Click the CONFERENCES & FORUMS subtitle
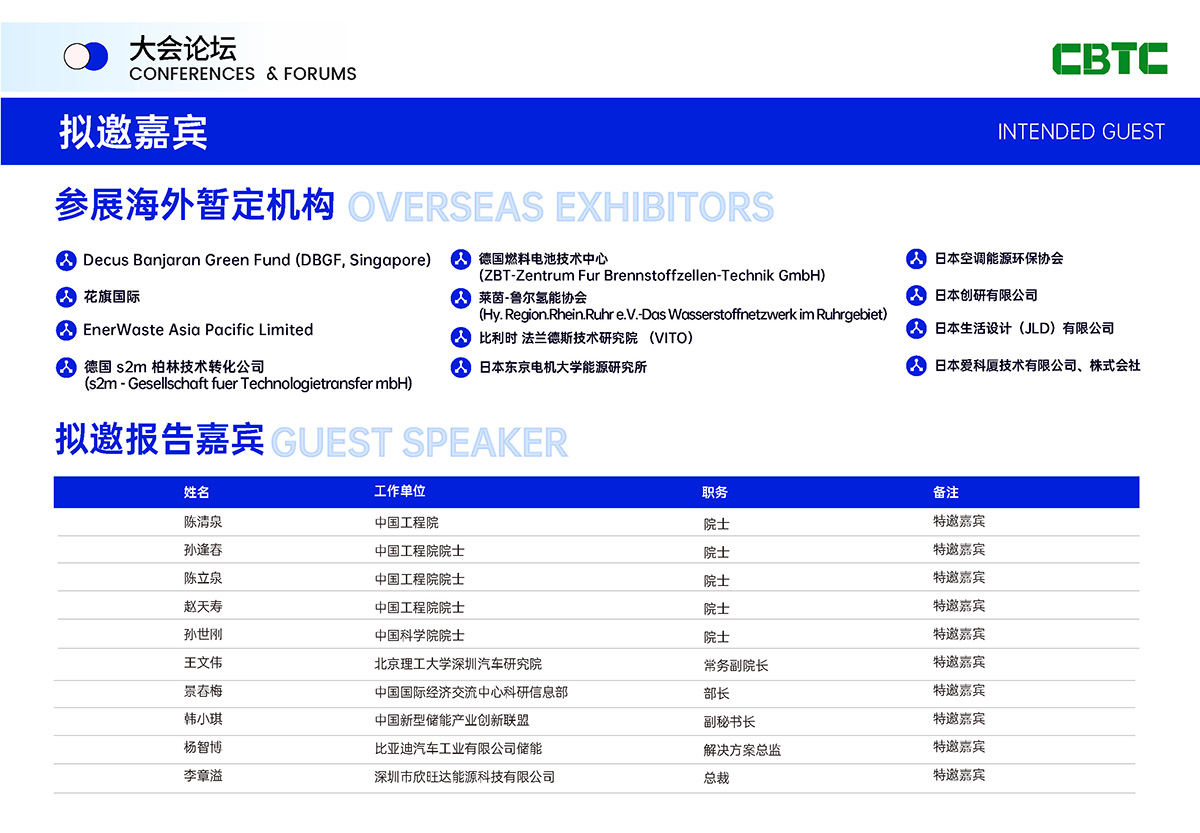This screenshot has height=833, width=1200. coord(243,74)
